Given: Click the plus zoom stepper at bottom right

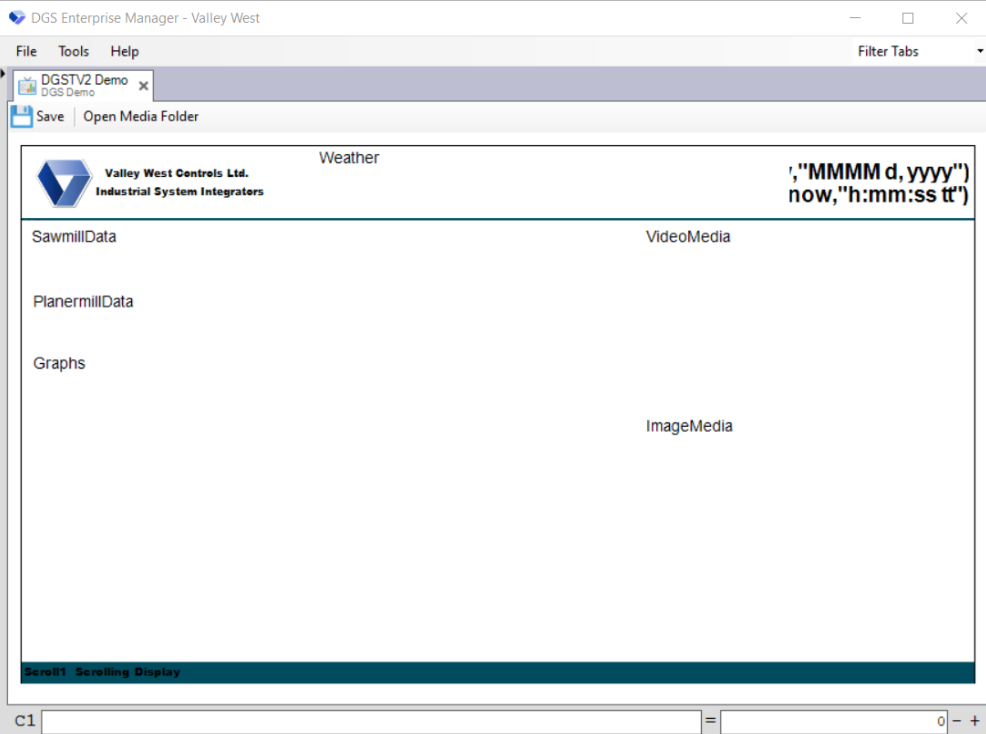Looking at the screenshot, I should point(975,720).
